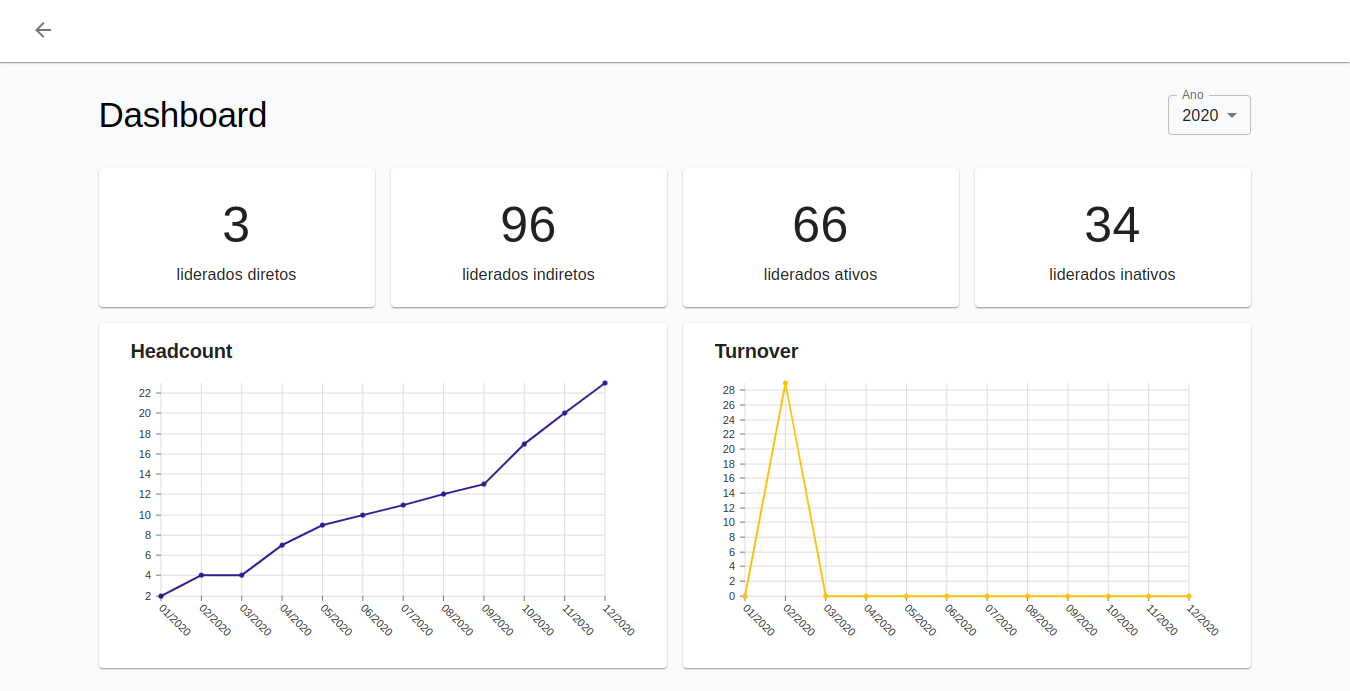Click Turnover data point for 01/2020
Screen dimensions: 1350x691
[745, 596]
